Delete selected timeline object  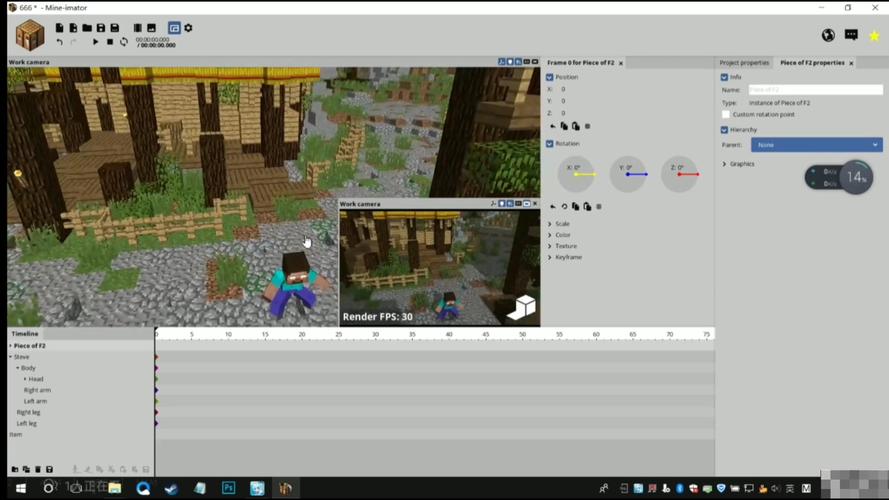38,469
